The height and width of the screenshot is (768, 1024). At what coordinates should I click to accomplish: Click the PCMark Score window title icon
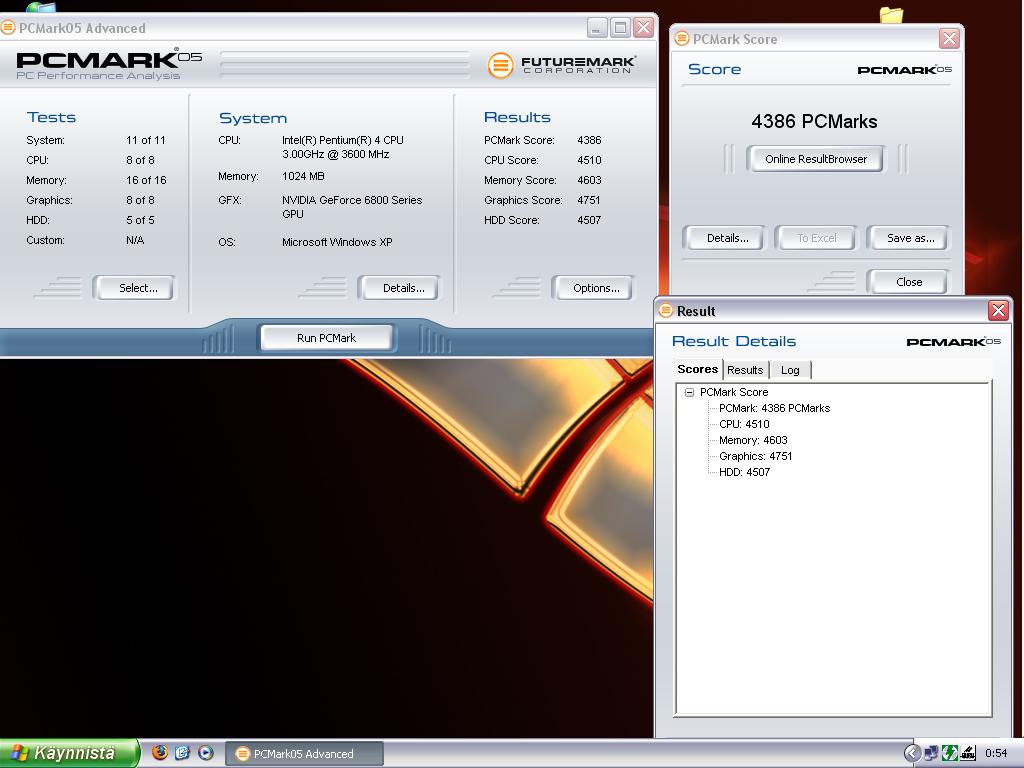pyautogui.click(x=682, y=39)
